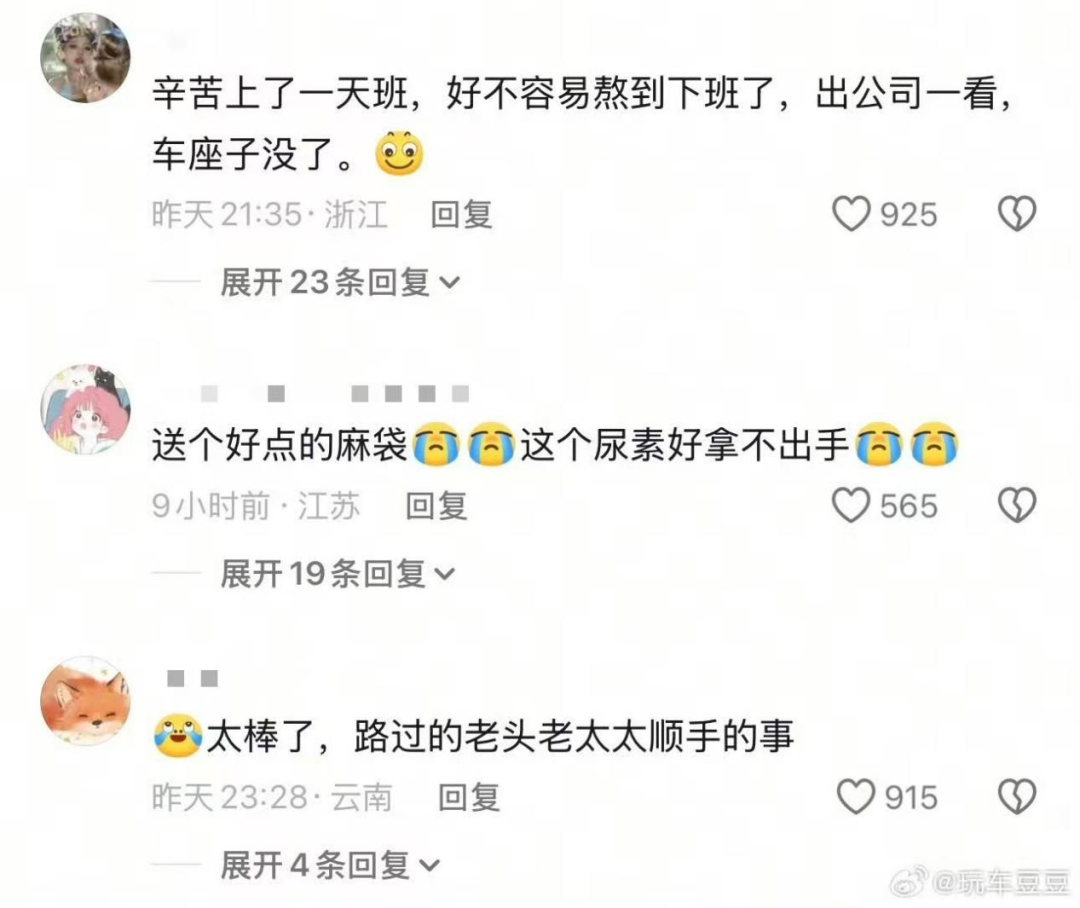Like the comment from 浙江 with 925 likes
This screenshot has width=1080, height=908.
coord(851,214)
